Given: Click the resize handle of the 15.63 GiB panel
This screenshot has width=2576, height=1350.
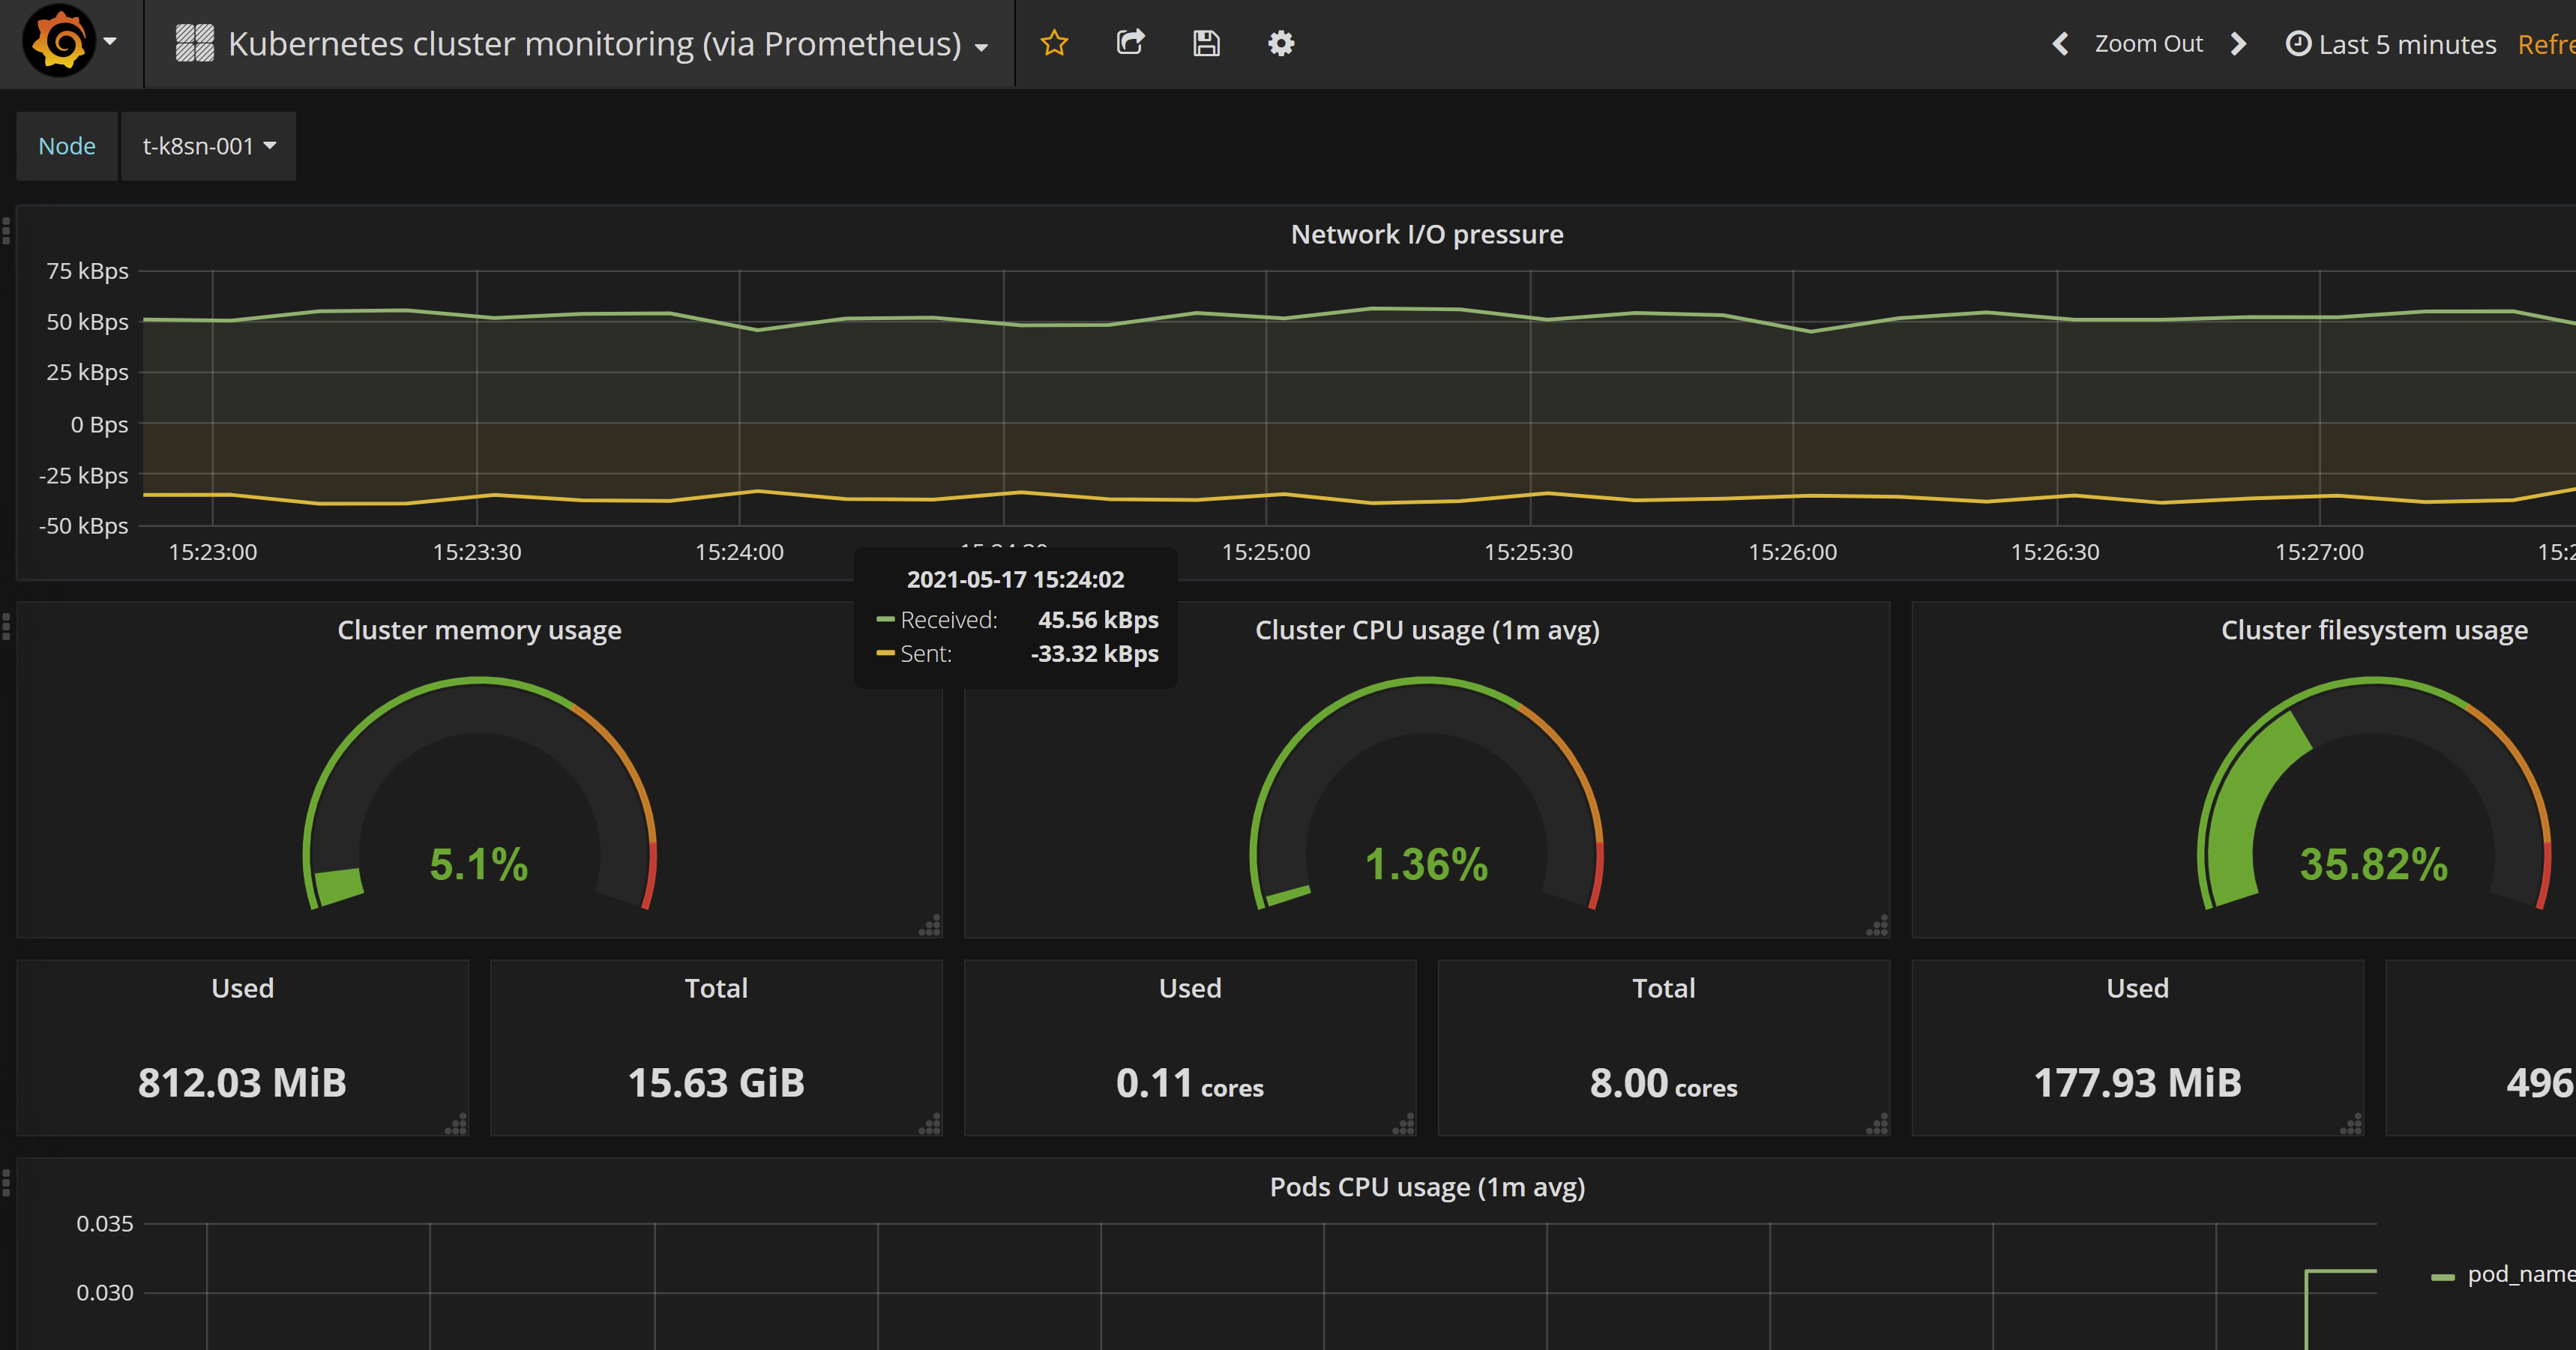Looking at the screenshot, I should (930, 1123).
